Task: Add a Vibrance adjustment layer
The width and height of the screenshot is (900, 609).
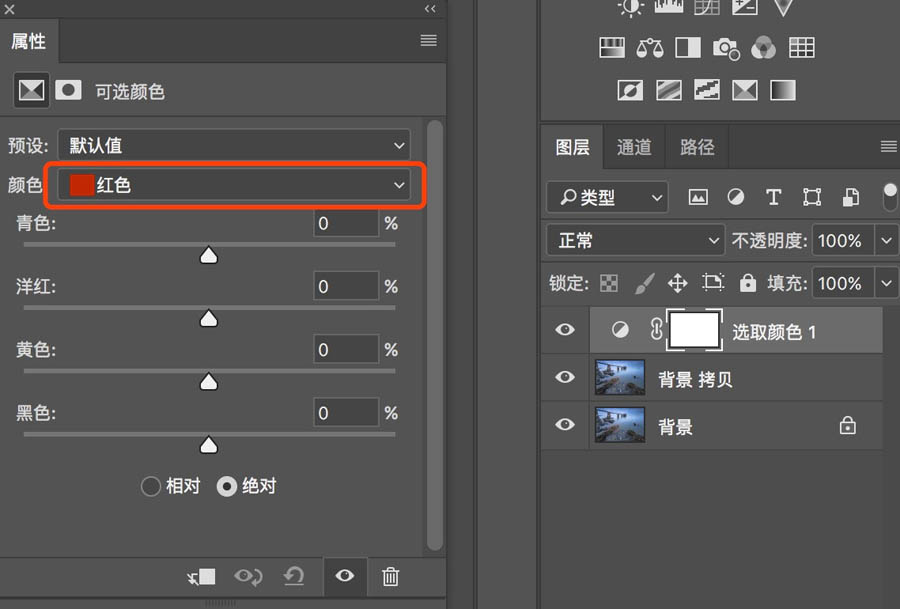Action: pyautogui.click(x=783, y=7)
